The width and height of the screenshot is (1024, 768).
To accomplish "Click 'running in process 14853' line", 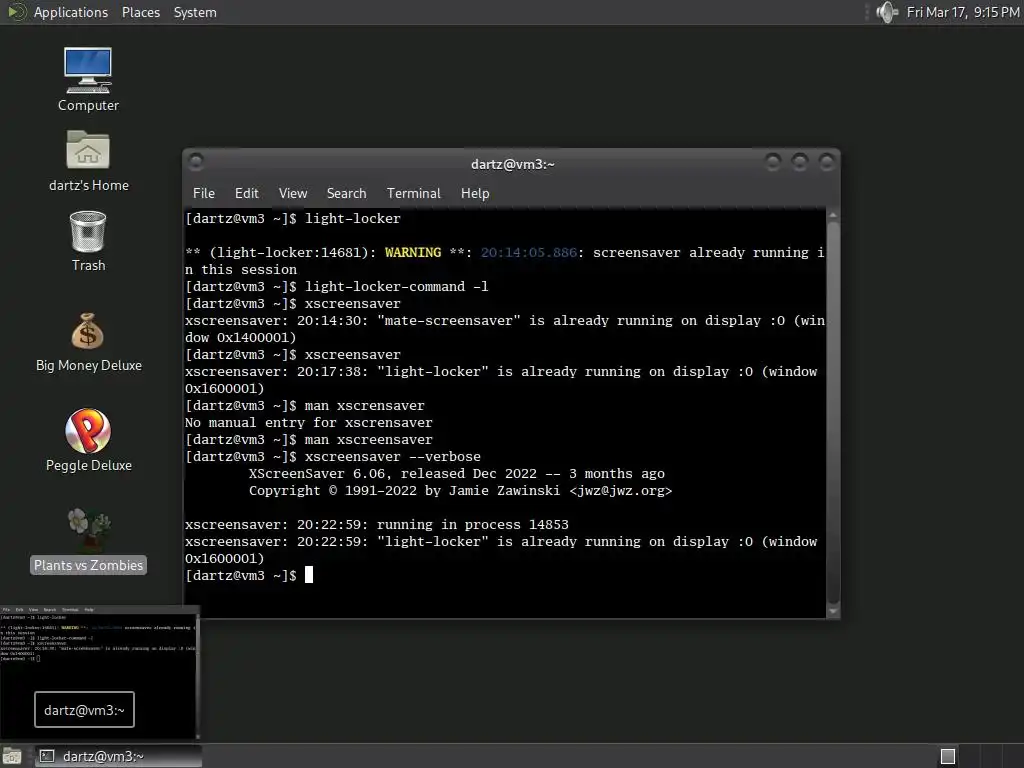I will [377, 524].
